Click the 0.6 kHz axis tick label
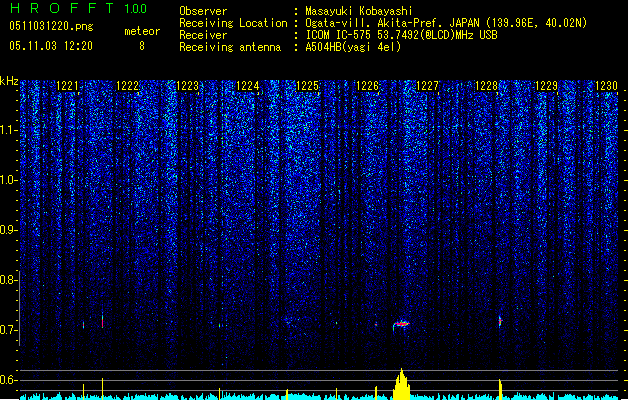The height and width of the screenshot is (400, 629). point(8,380)
